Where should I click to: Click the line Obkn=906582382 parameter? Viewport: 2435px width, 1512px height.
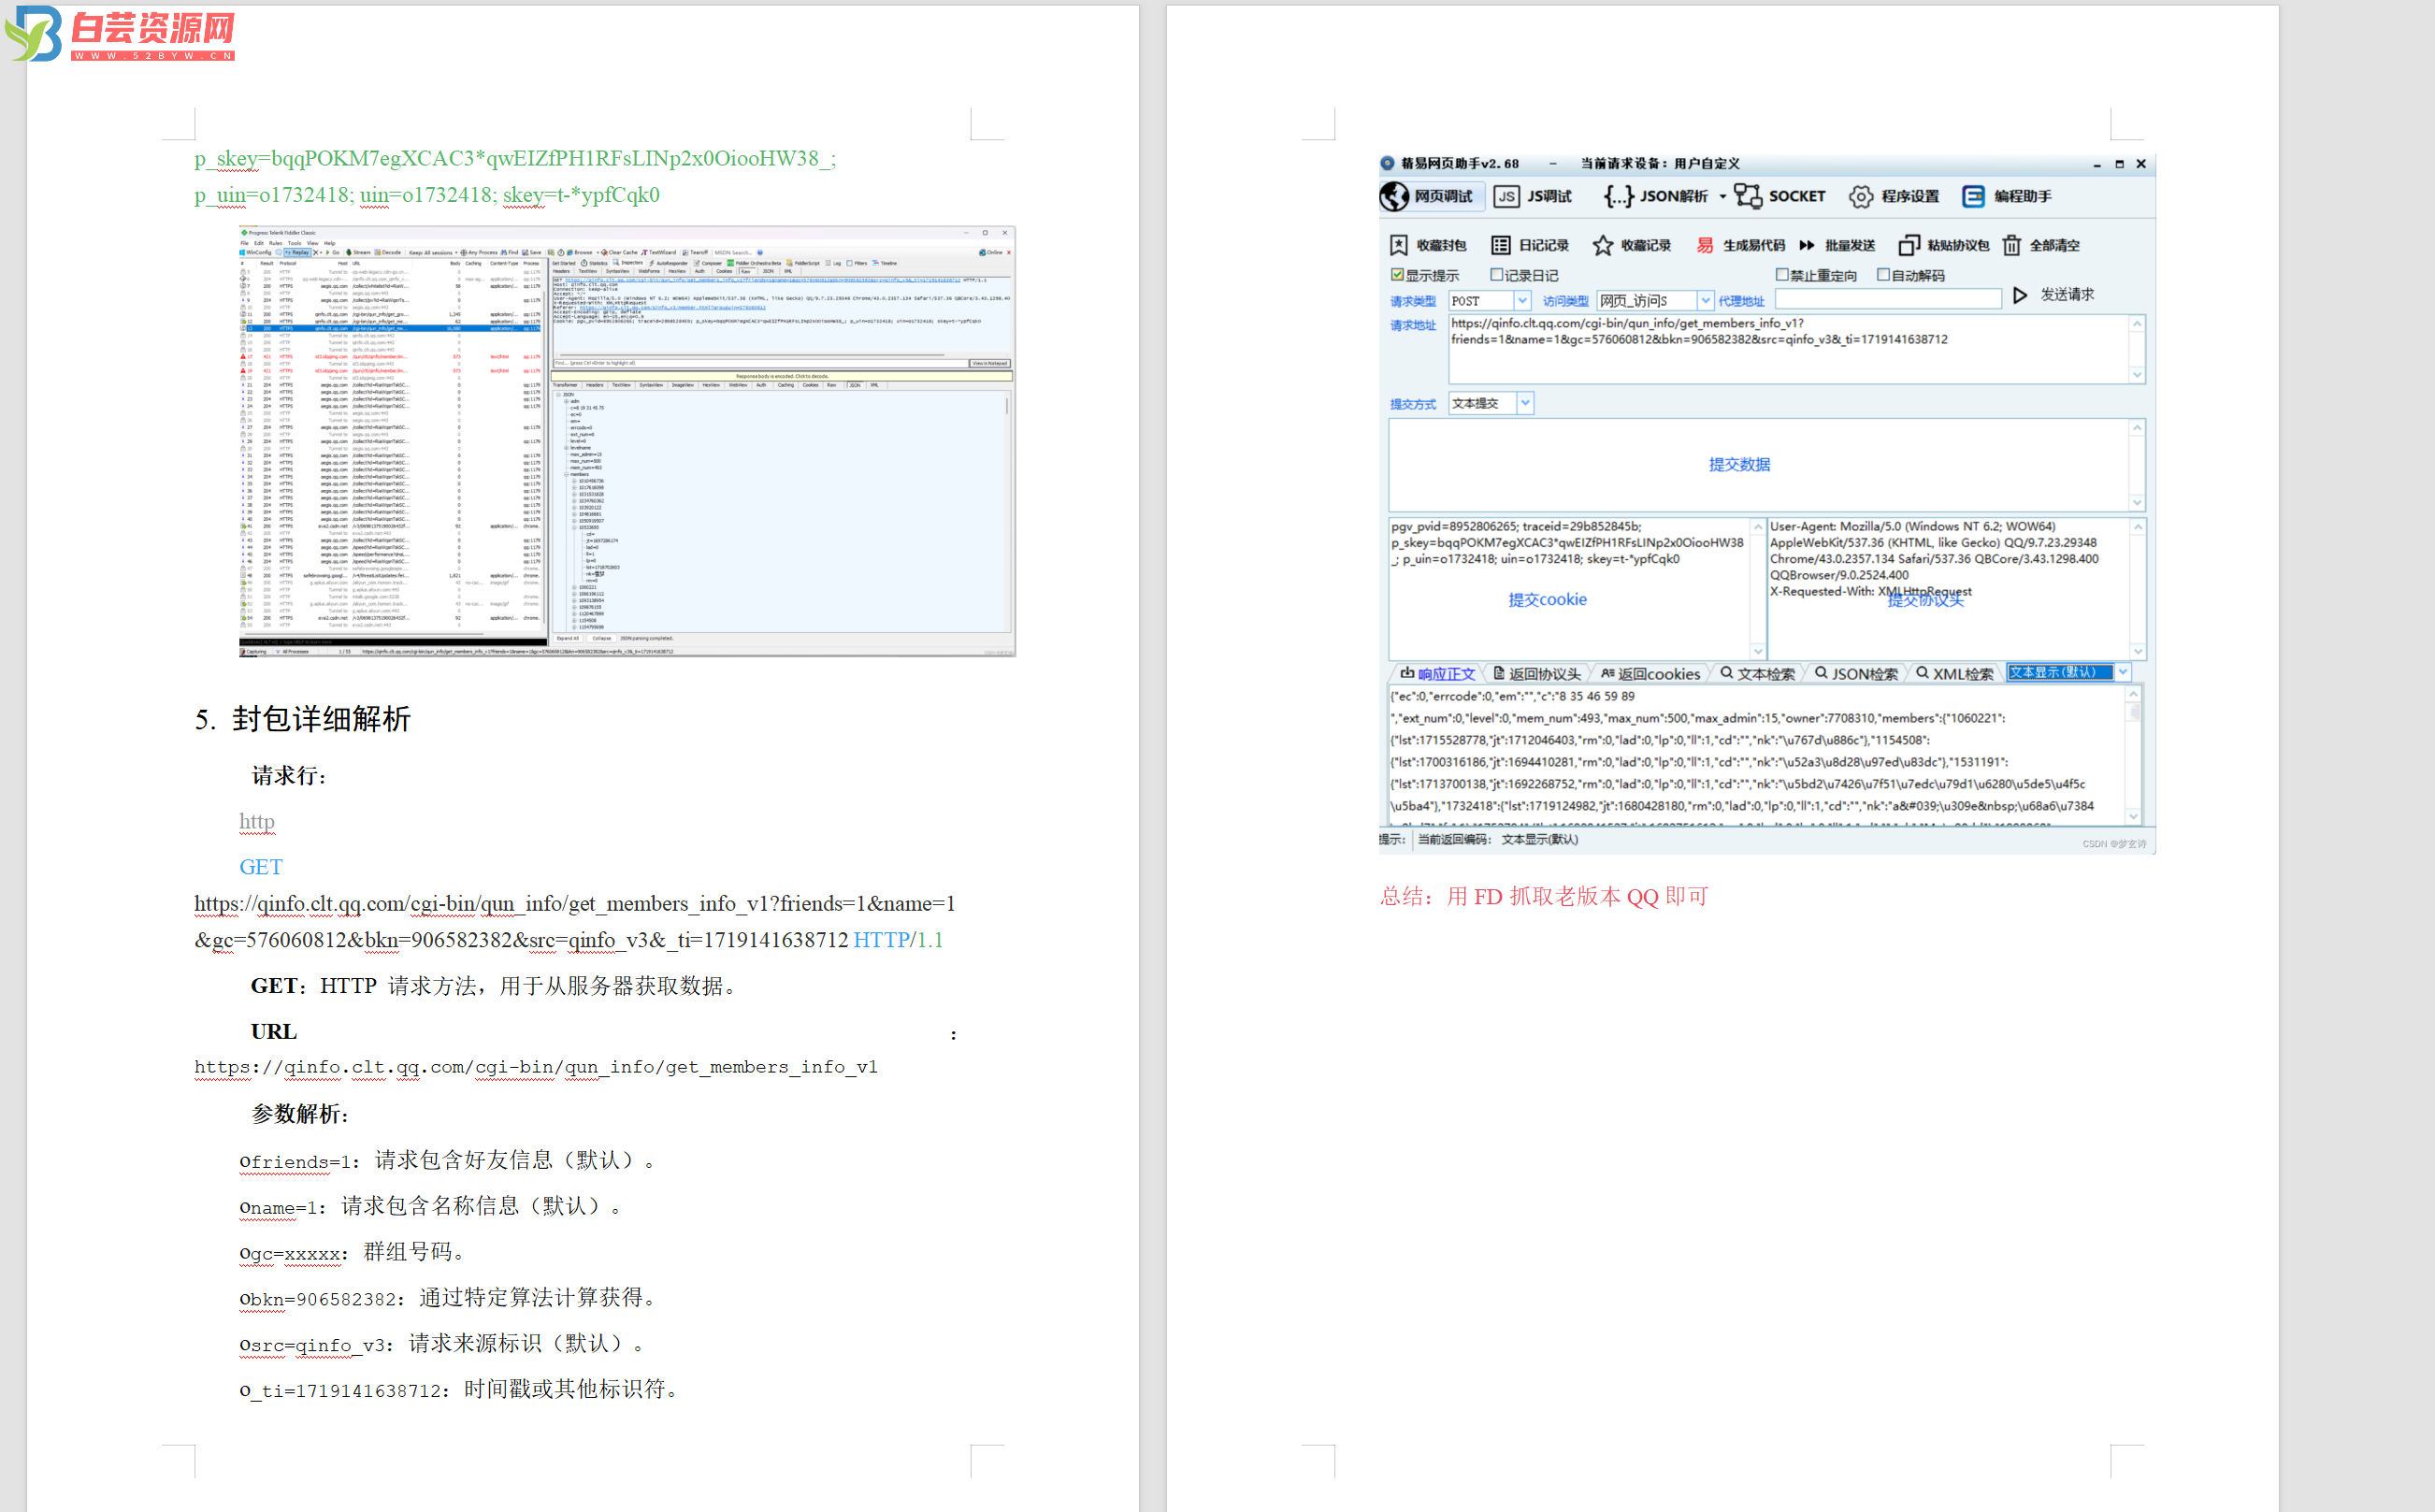point(449,1298)
